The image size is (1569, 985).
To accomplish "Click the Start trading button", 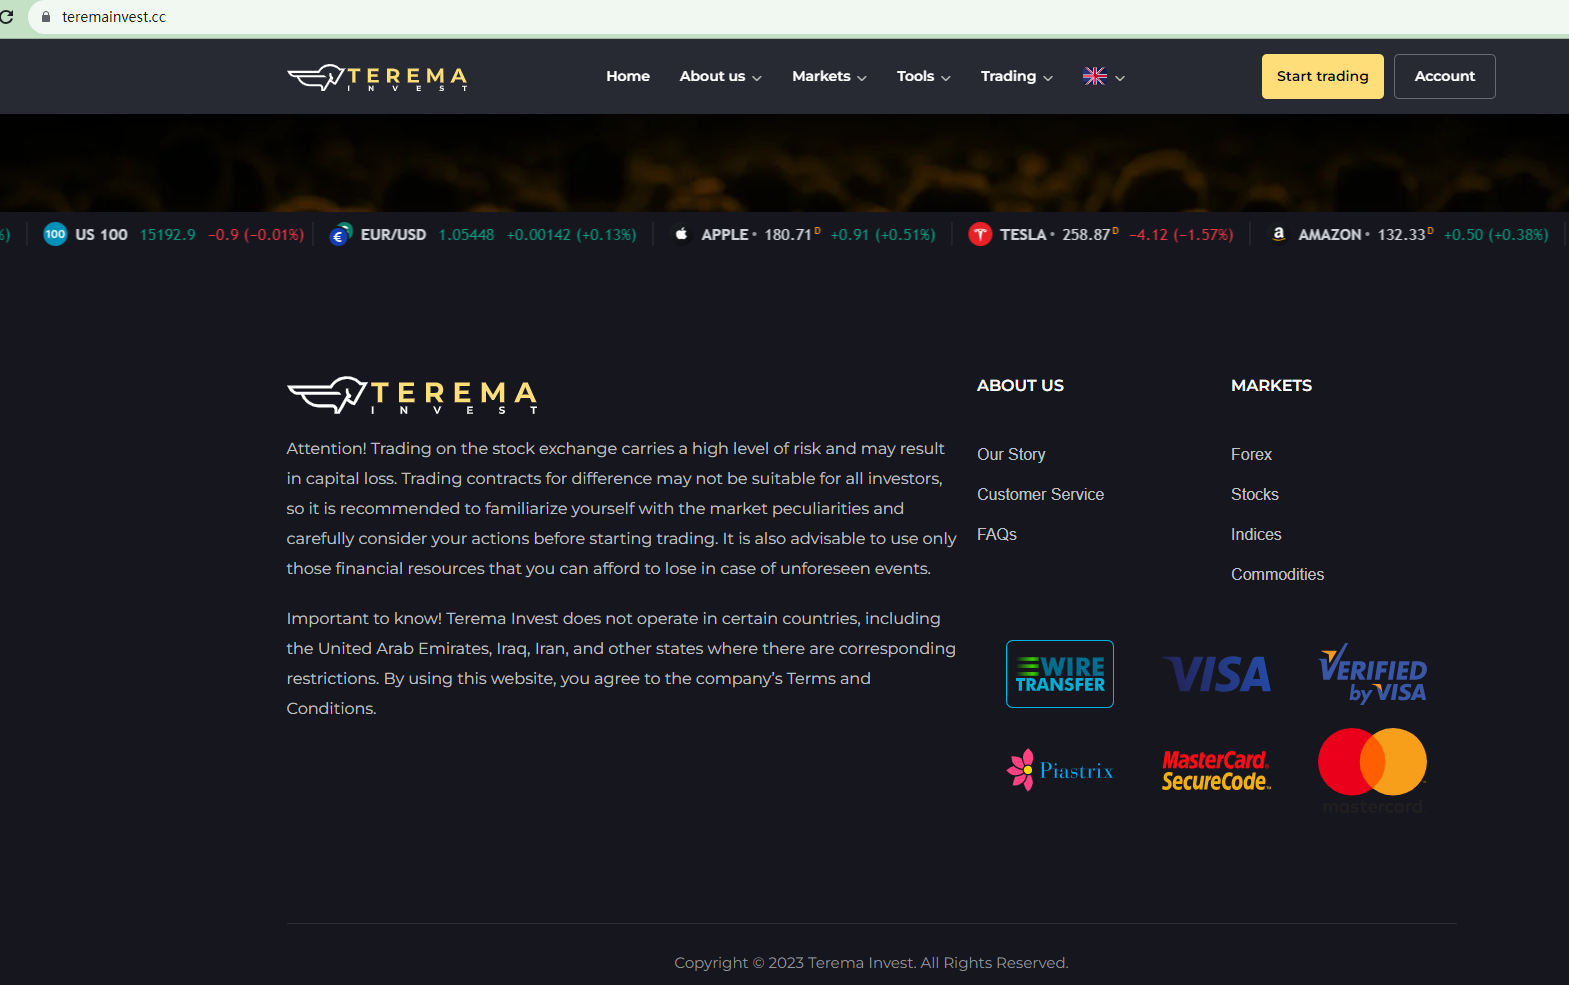I will (1323, 76).
